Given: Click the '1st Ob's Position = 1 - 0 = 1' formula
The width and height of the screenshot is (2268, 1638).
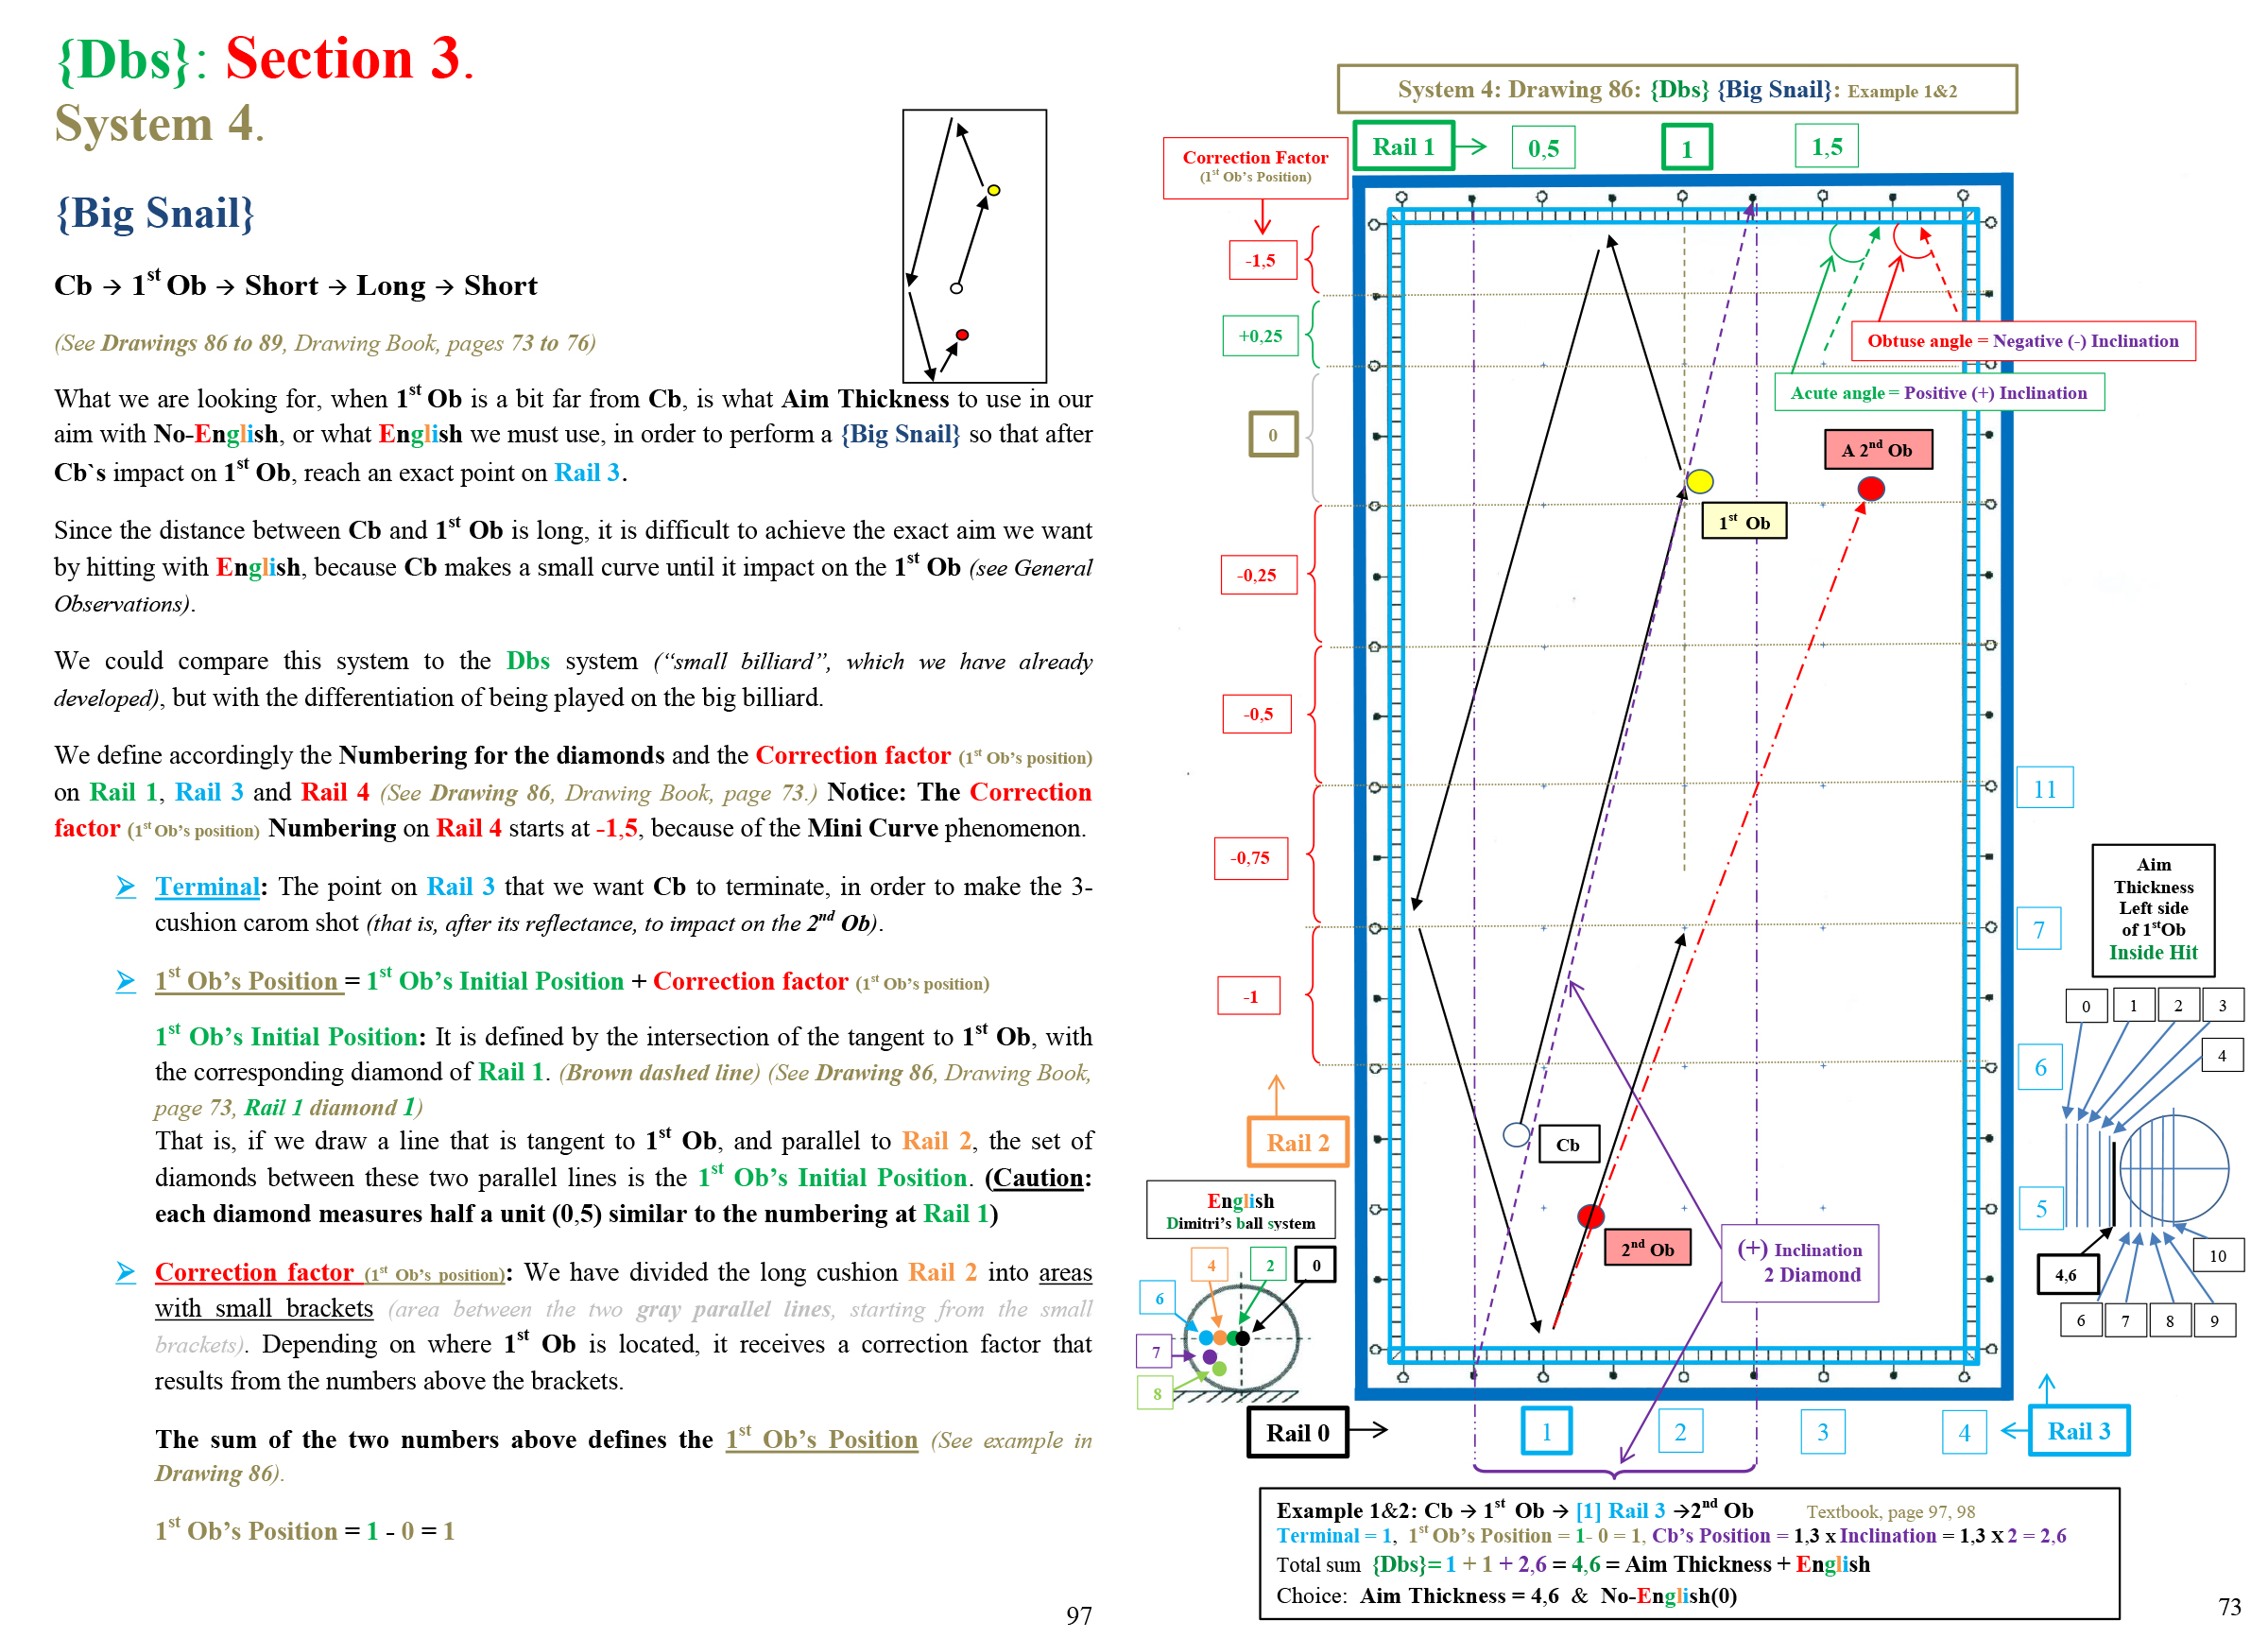Looking at the screenshot, I should (x=305, y=1529).
